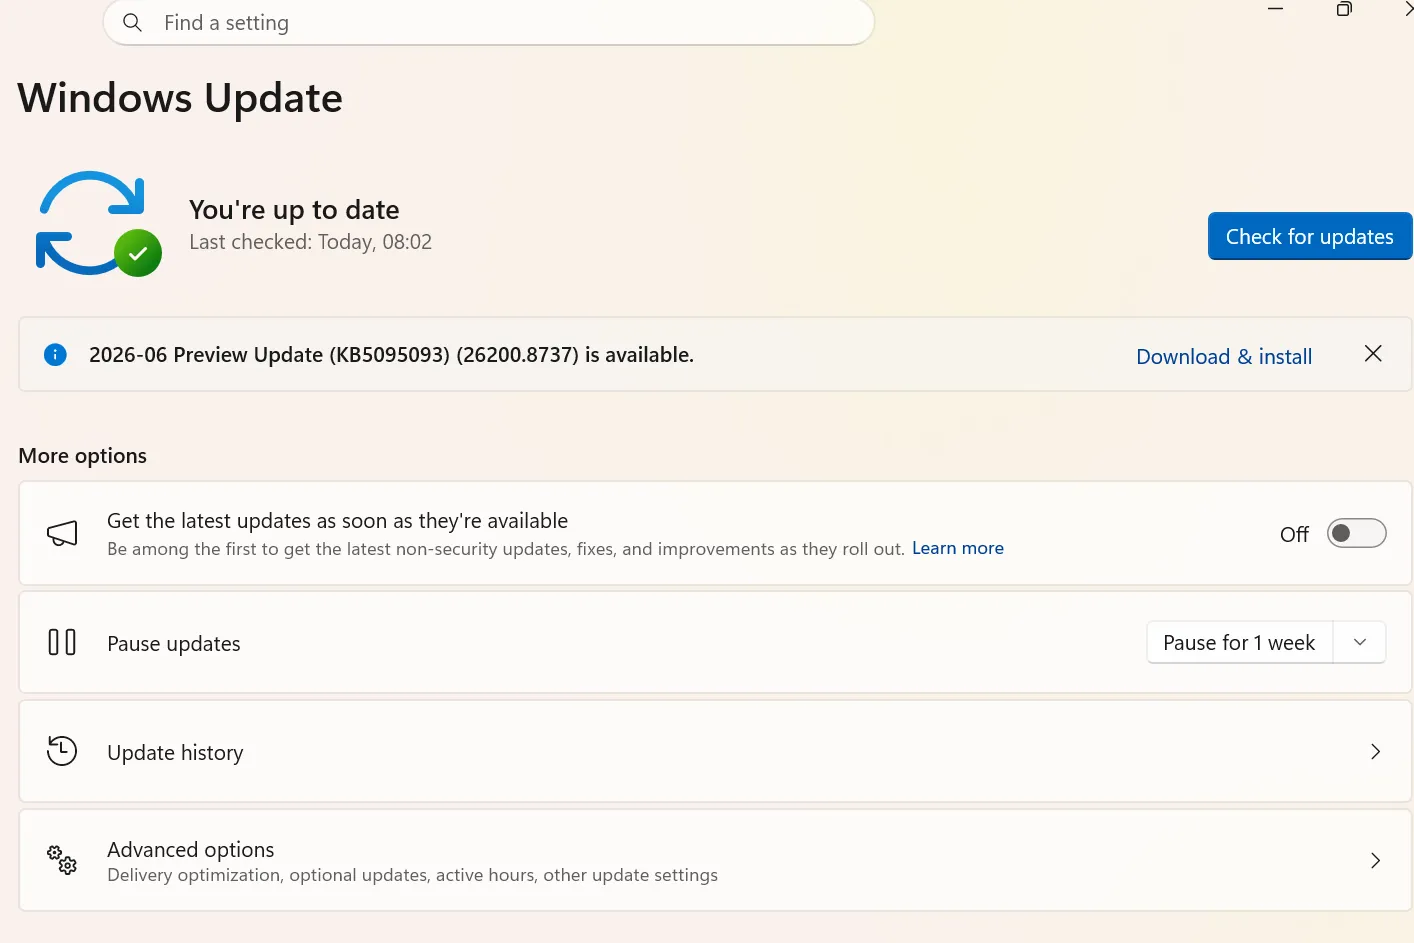Open the Update history row
Image resolution: width=1414 pixels, height=943 pixels.
click(715, 751)
